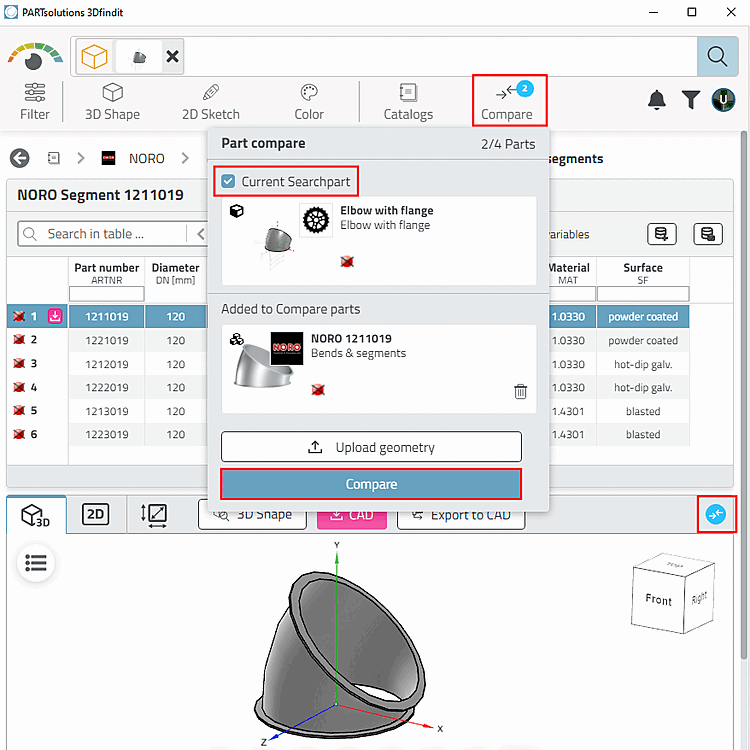The image size is (750, 750).
Task: Collapse with the arrow next to table search
Action: pos(201,234)
